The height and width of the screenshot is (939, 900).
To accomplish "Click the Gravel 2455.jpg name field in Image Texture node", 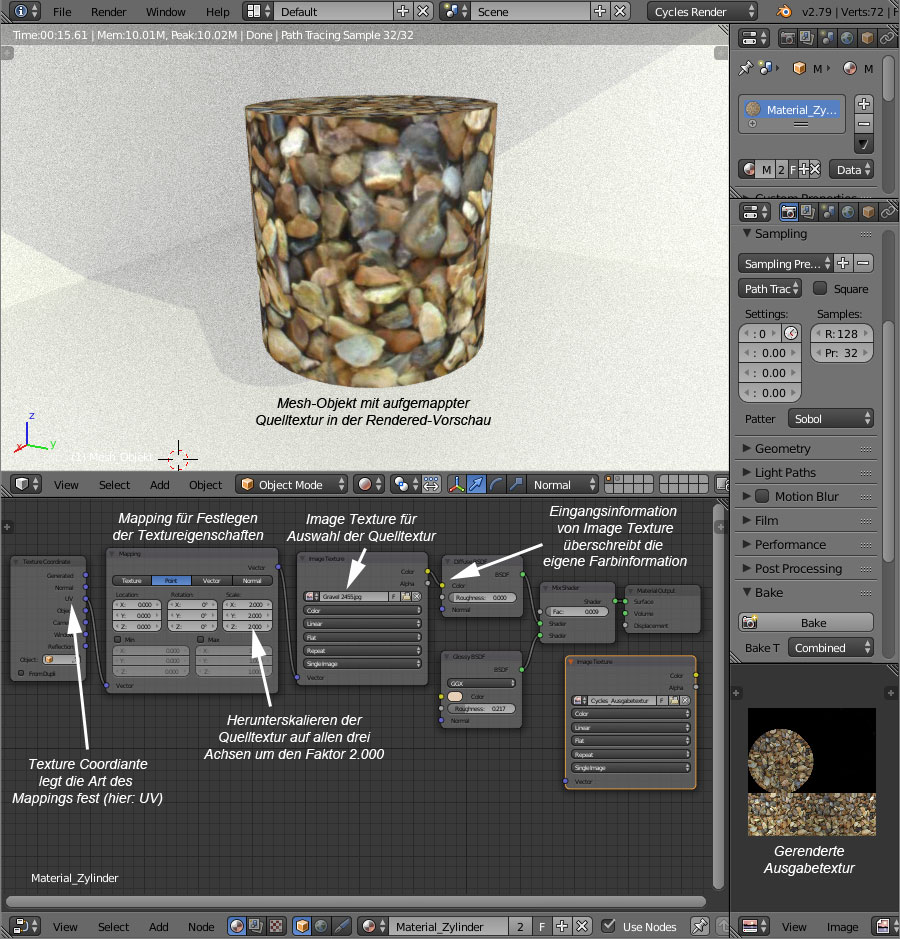I will click(x=354, y=597).
